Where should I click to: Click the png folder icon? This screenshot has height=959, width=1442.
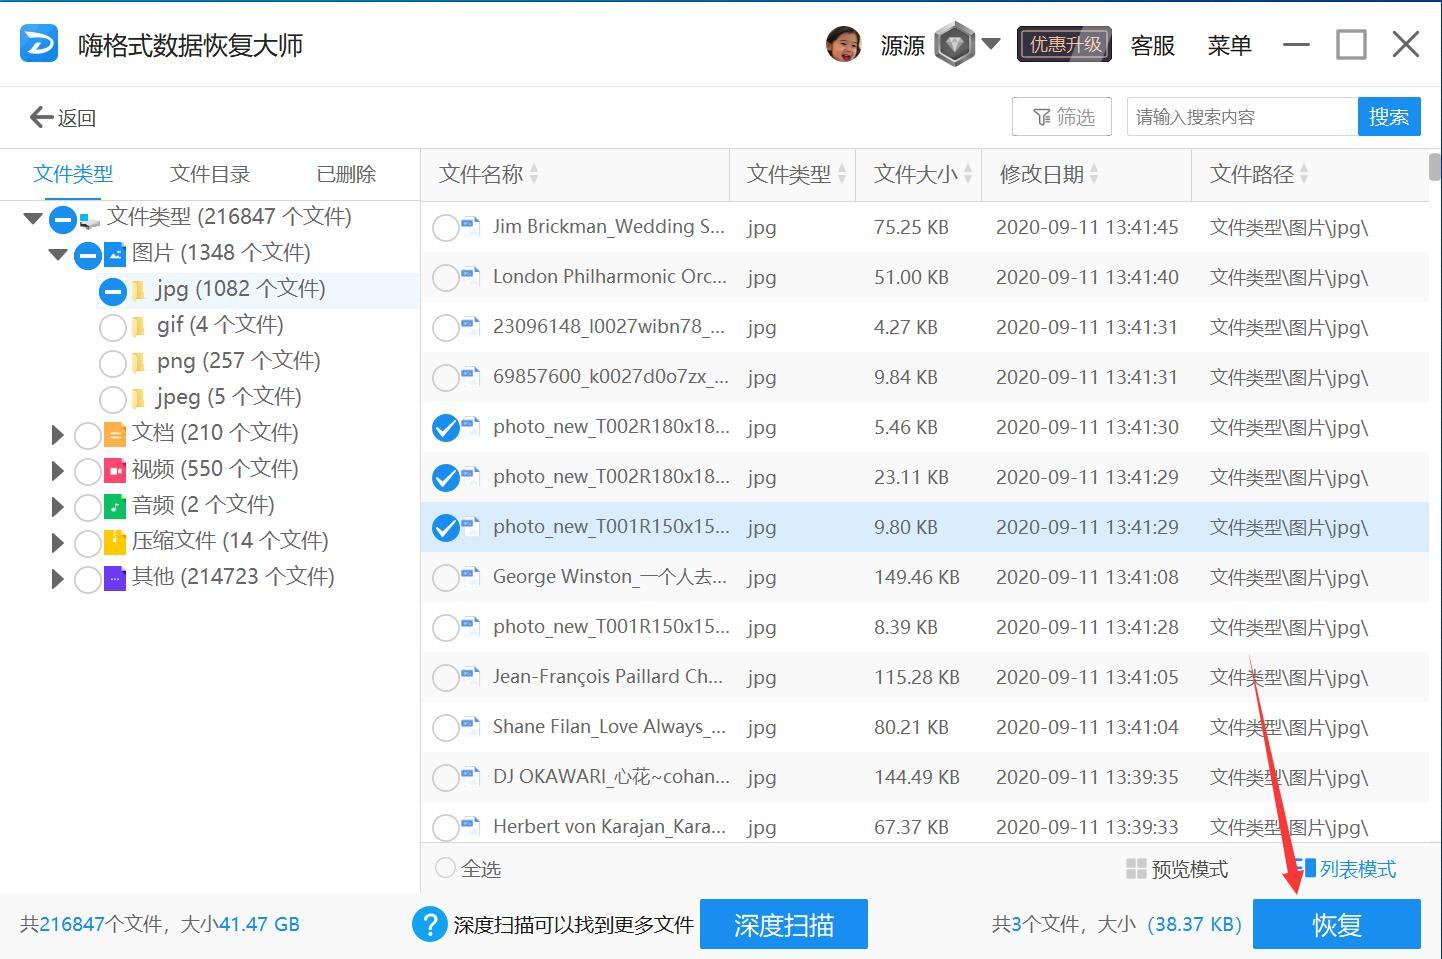pos(139,362)
